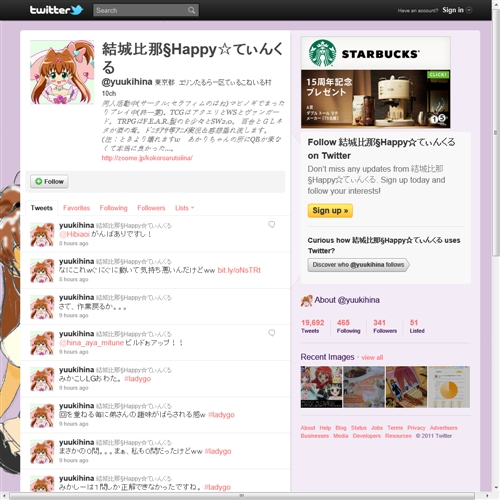The height and width of the screenshot is (500, 500).
Task: Click the Starbucks logo banner
Action: tap(376, 53)
